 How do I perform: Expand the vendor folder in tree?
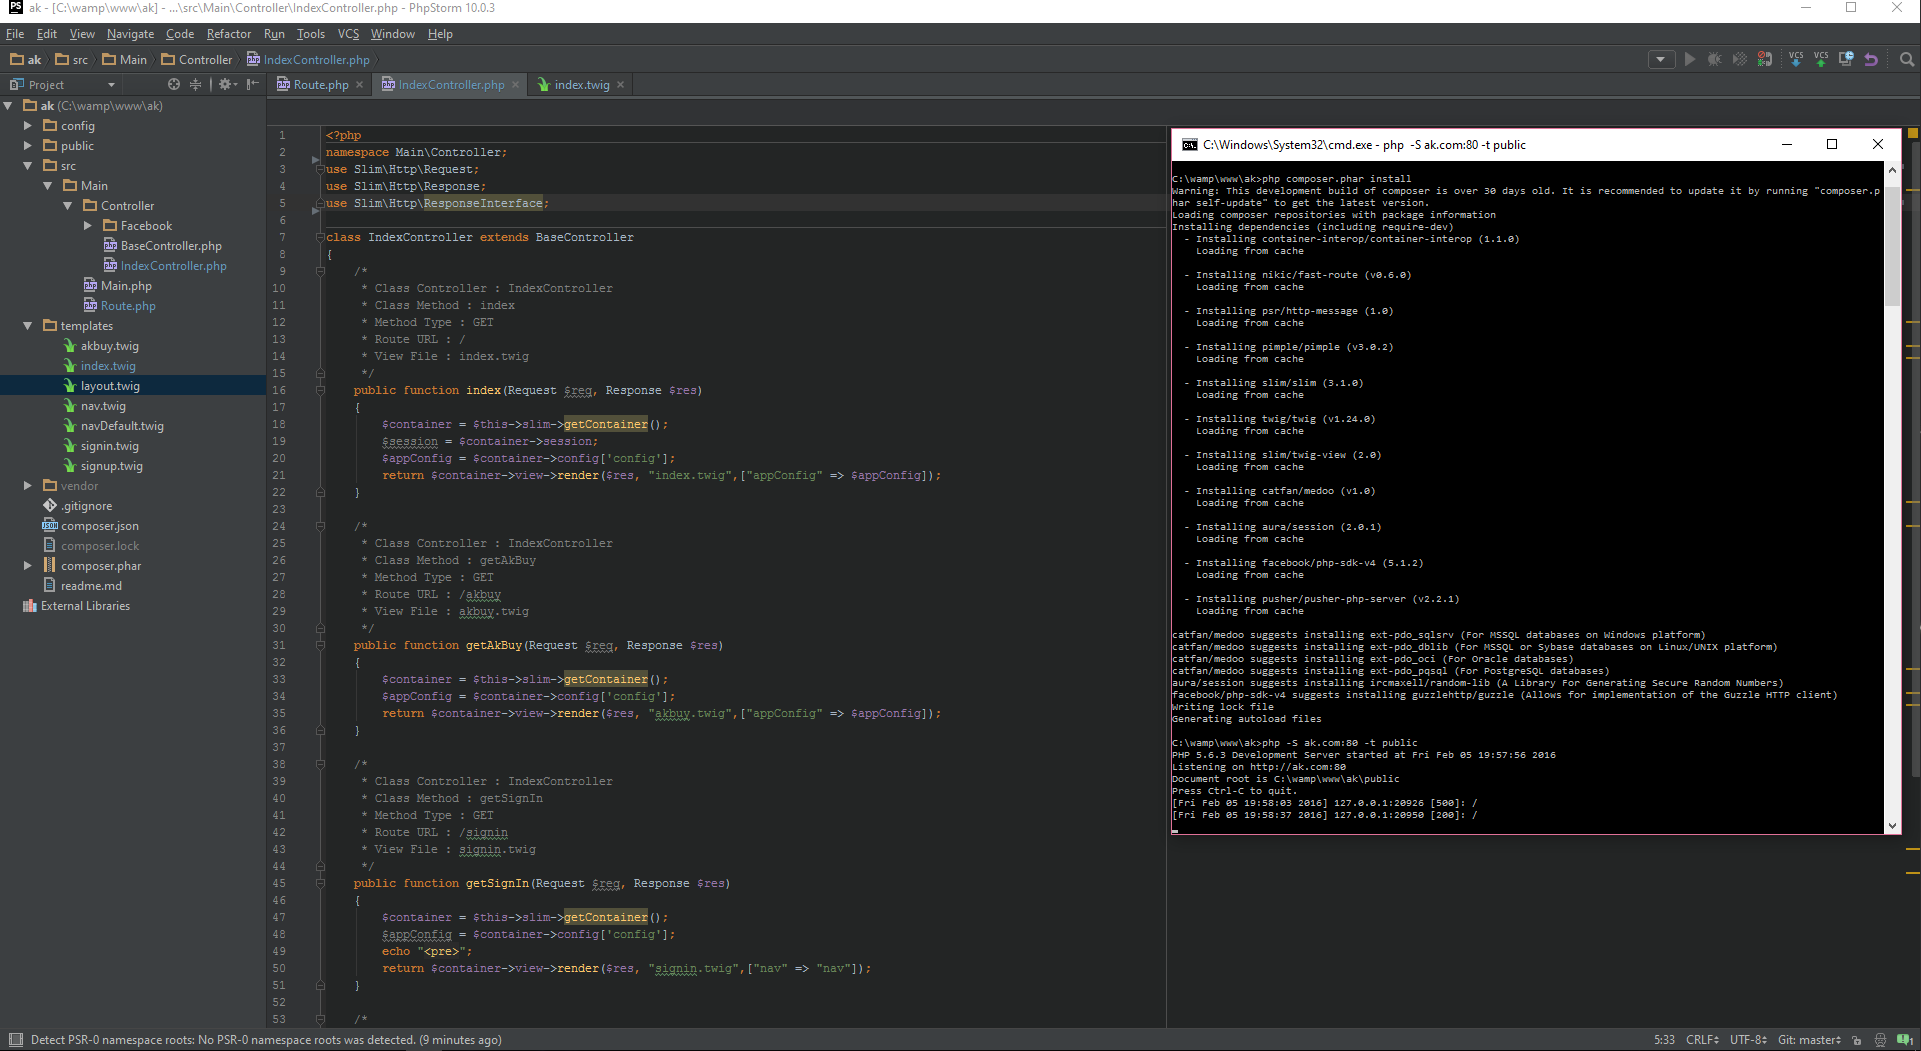pos(28,486)
